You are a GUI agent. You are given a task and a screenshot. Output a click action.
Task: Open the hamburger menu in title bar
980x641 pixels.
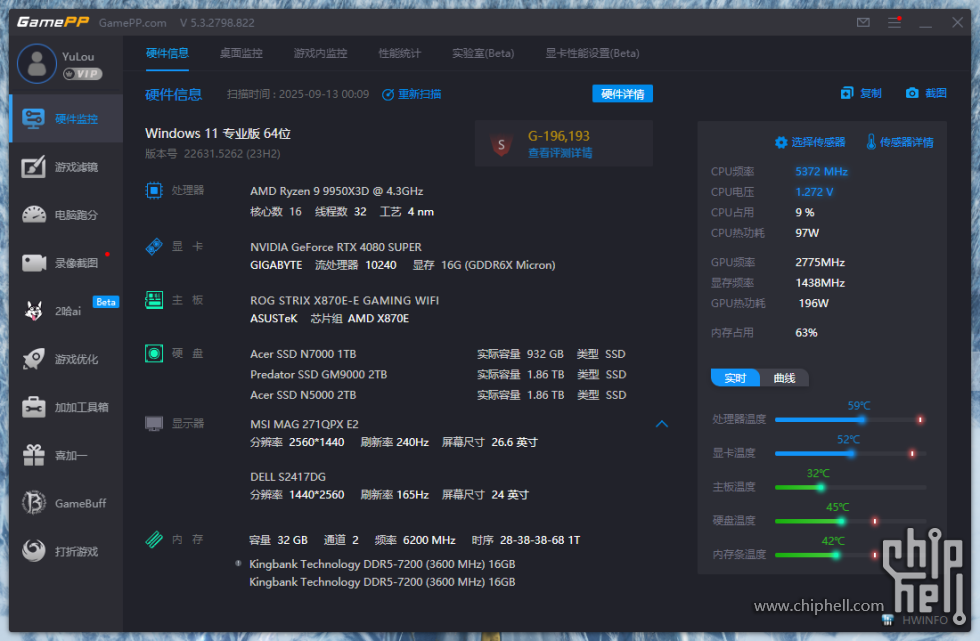tap(894, 22)
